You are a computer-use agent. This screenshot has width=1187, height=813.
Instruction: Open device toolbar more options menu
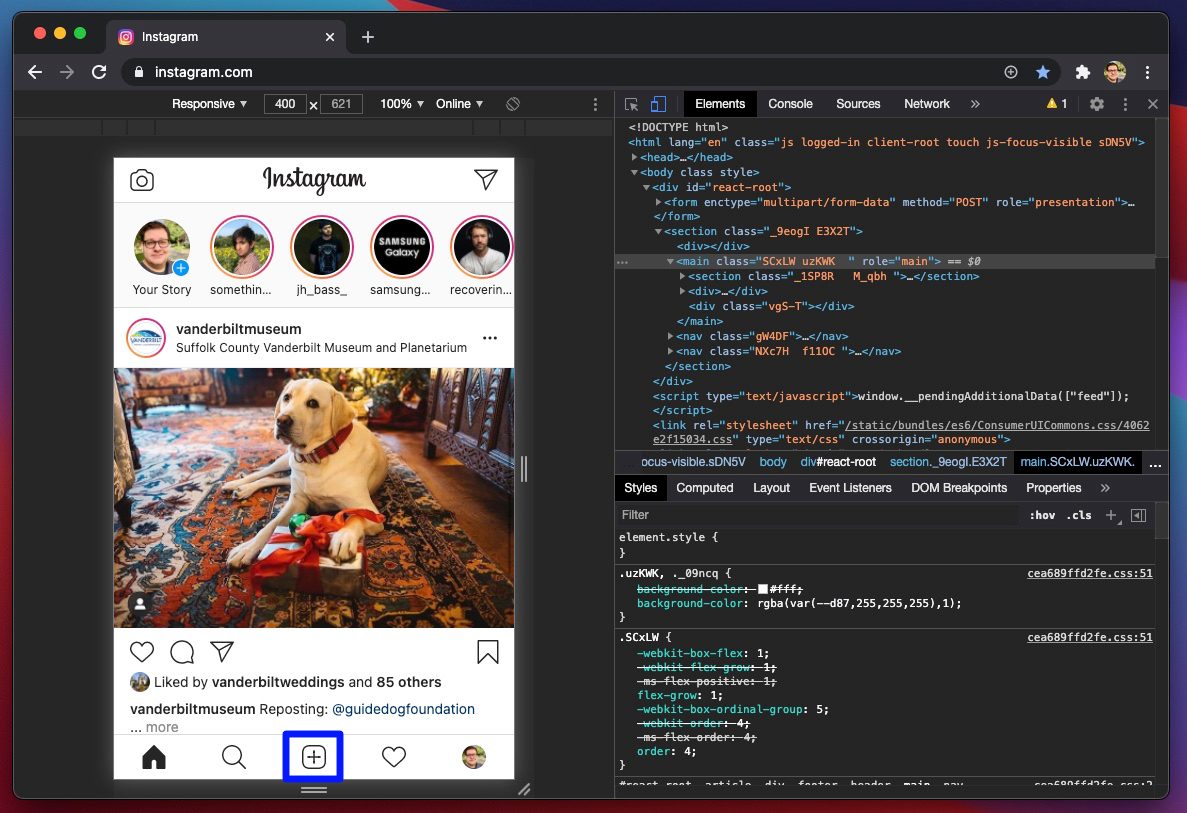coord(595,104)
